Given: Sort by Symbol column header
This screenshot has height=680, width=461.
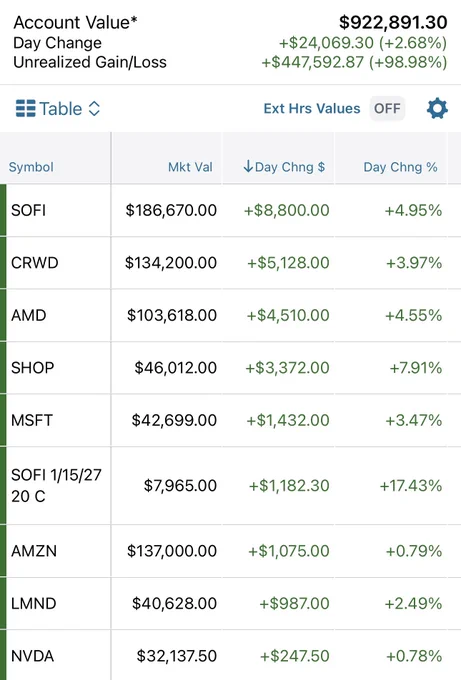Looking at the screenshot, I should [31, 167].
